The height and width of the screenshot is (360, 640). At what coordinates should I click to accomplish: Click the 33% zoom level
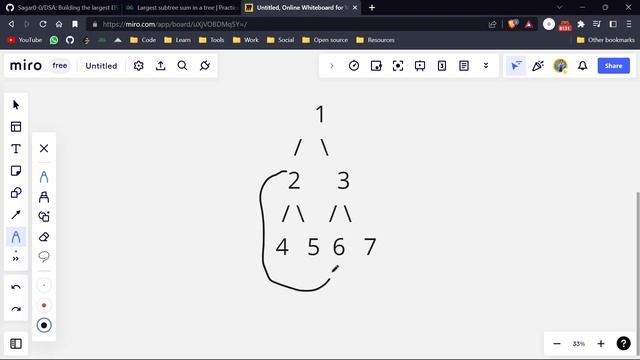(579, 344)
